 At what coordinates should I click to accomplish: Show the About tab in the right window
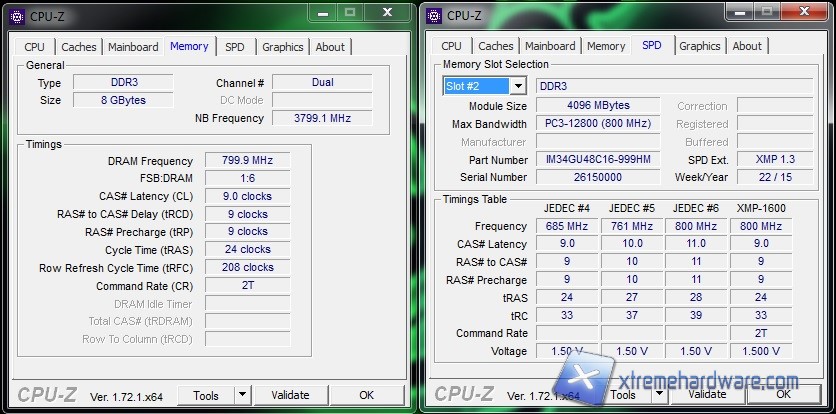[x=747, y=46]
